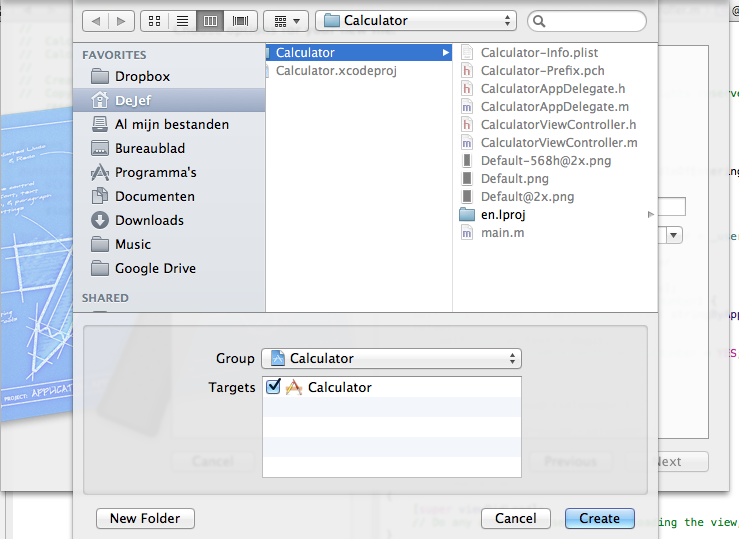739x539 pixels.
Task: Open Al mijn bestanden in sidebar
Action: tap(169, 124)
